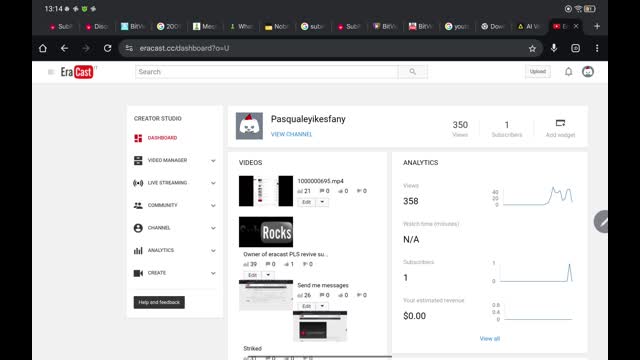Click 'Send me messages' title

click(x=323, y=285)
